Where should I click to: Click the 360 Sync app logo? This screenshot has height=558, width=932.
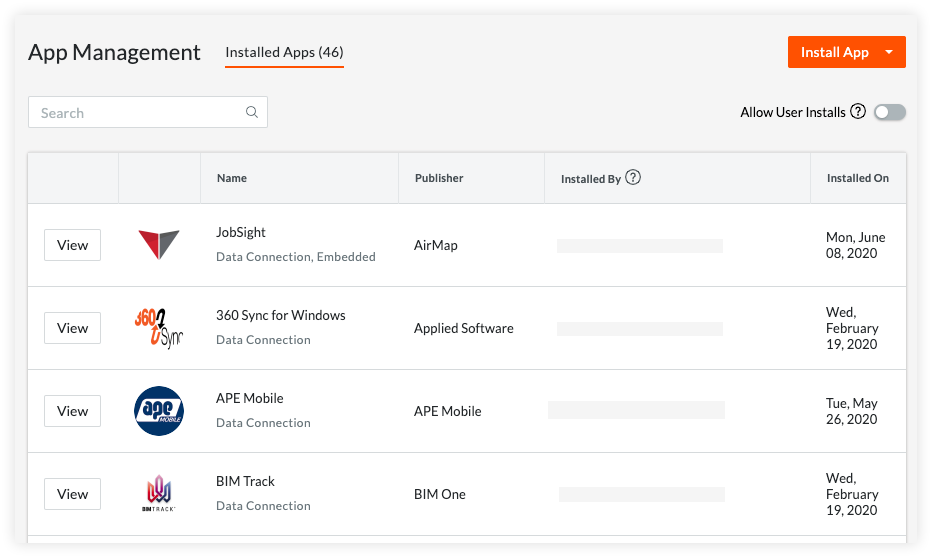coord(159,328)
